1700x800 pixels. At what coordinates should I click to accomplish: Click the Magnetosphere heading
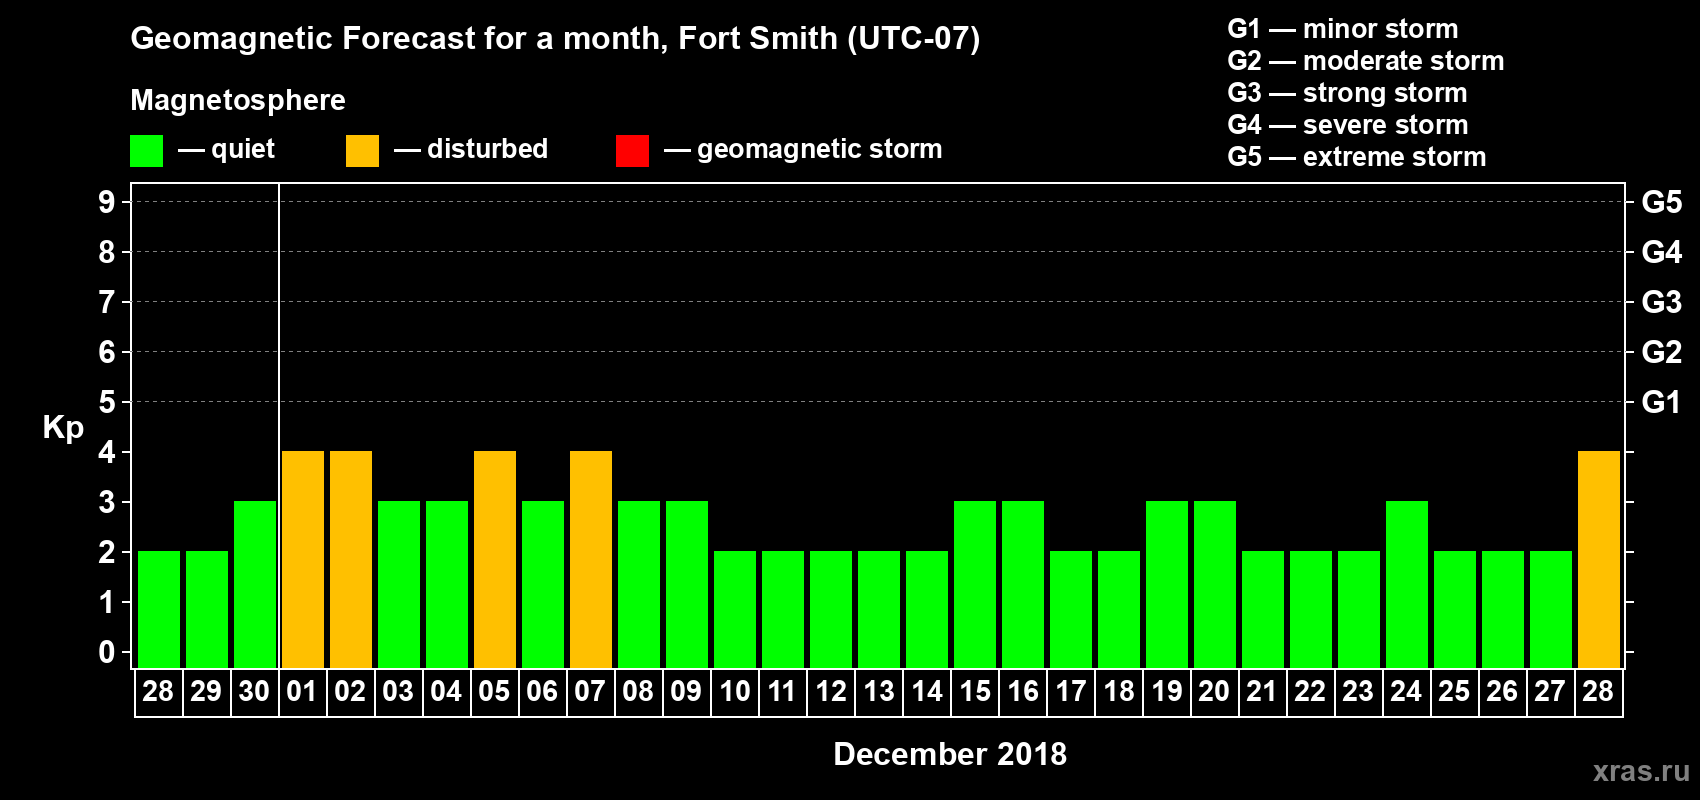click(238, 100)
